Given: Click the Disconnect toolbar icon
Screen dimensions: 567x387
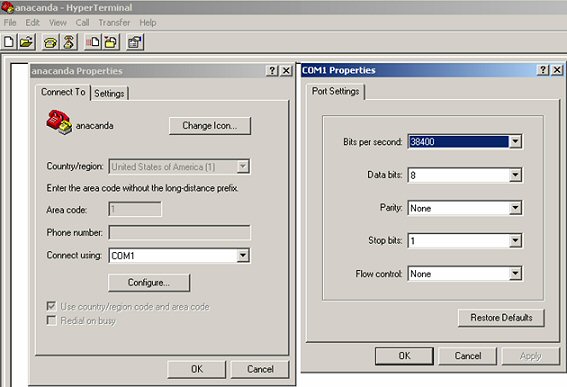Looking at the screenshot, I should [x=69, y=42].
